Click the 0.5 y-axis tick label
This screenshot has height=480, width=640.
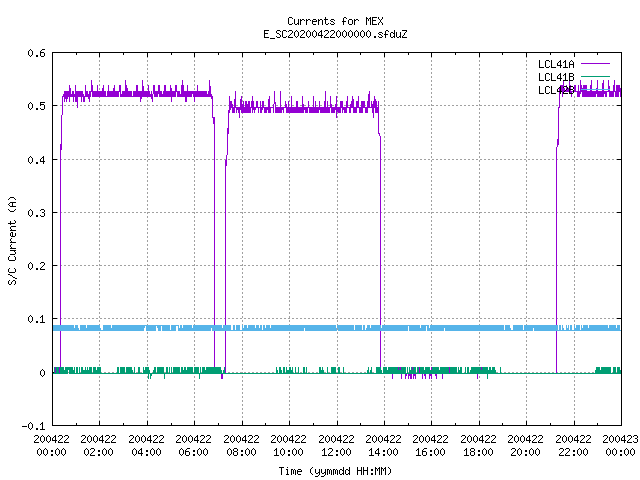[x=36, y=106]
